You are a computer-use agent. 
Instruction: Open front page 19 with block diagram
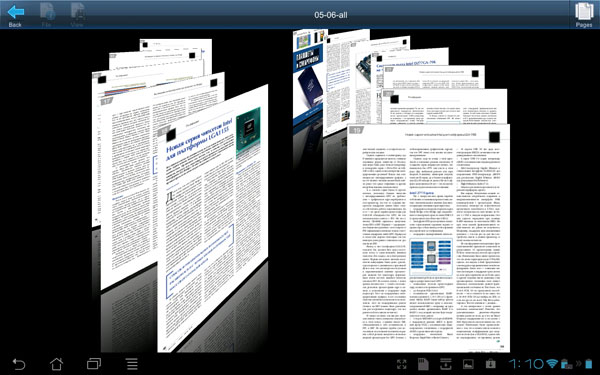pyautogui.click(x=428, y=238)
